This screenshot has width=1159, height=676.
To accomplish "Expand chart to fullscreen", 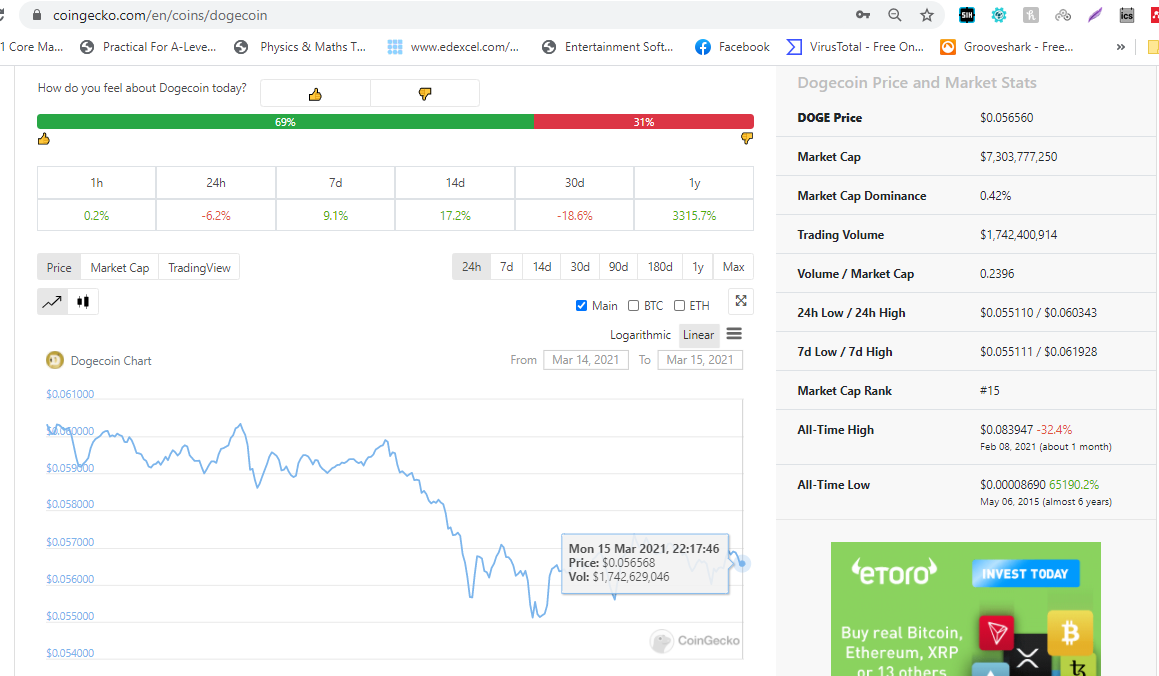I will 740,301.
